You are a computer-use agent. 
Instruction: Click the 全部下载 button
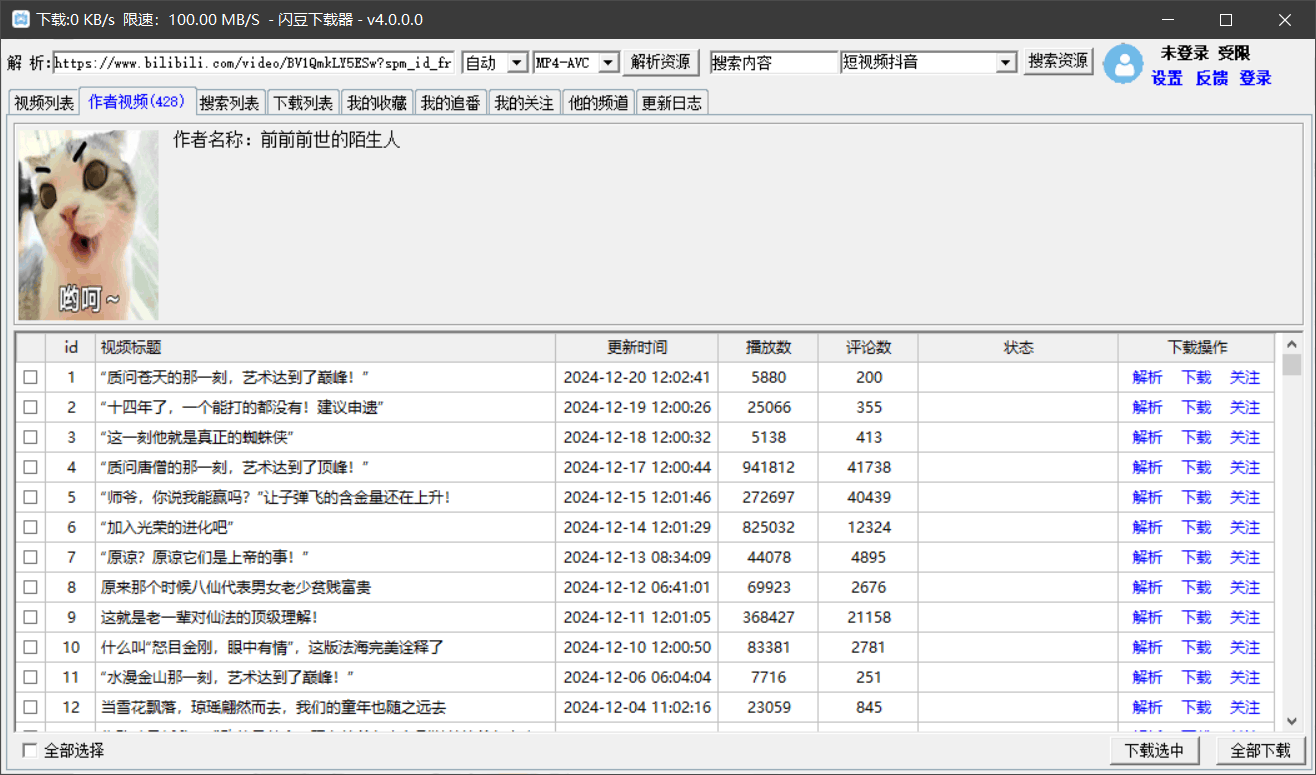coord(1261,751)
